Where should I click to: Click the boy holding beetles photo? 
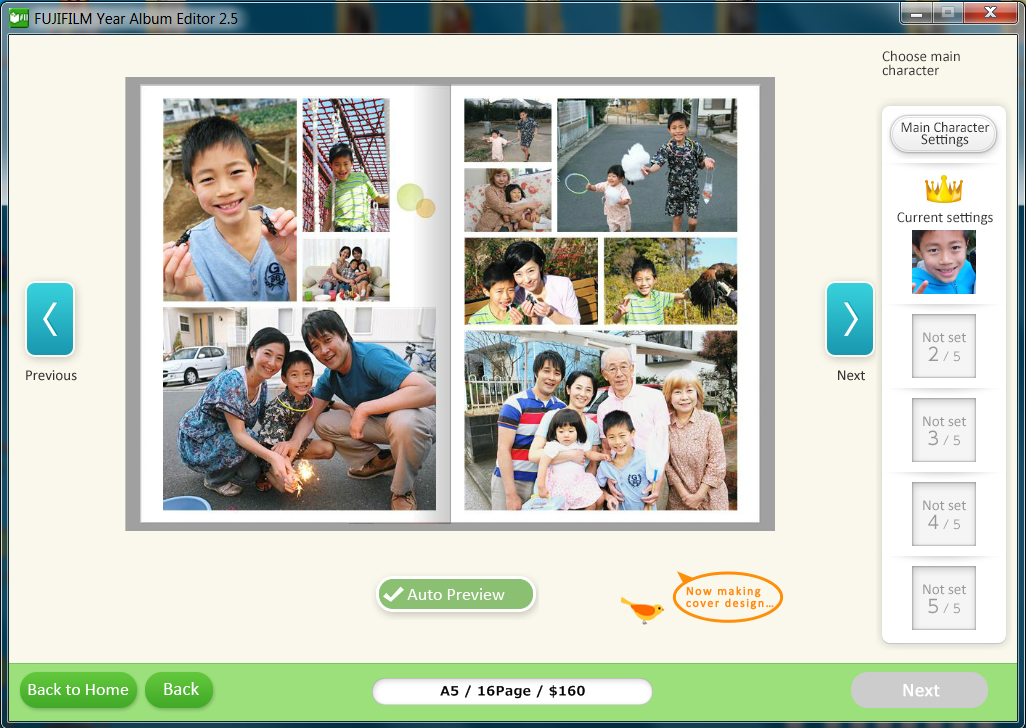230,199
